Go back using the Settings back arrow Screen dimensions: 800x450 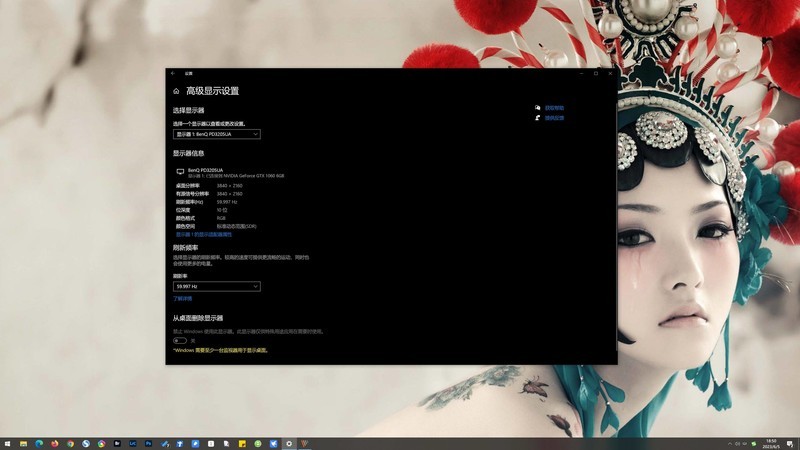[x=173, y=73]
